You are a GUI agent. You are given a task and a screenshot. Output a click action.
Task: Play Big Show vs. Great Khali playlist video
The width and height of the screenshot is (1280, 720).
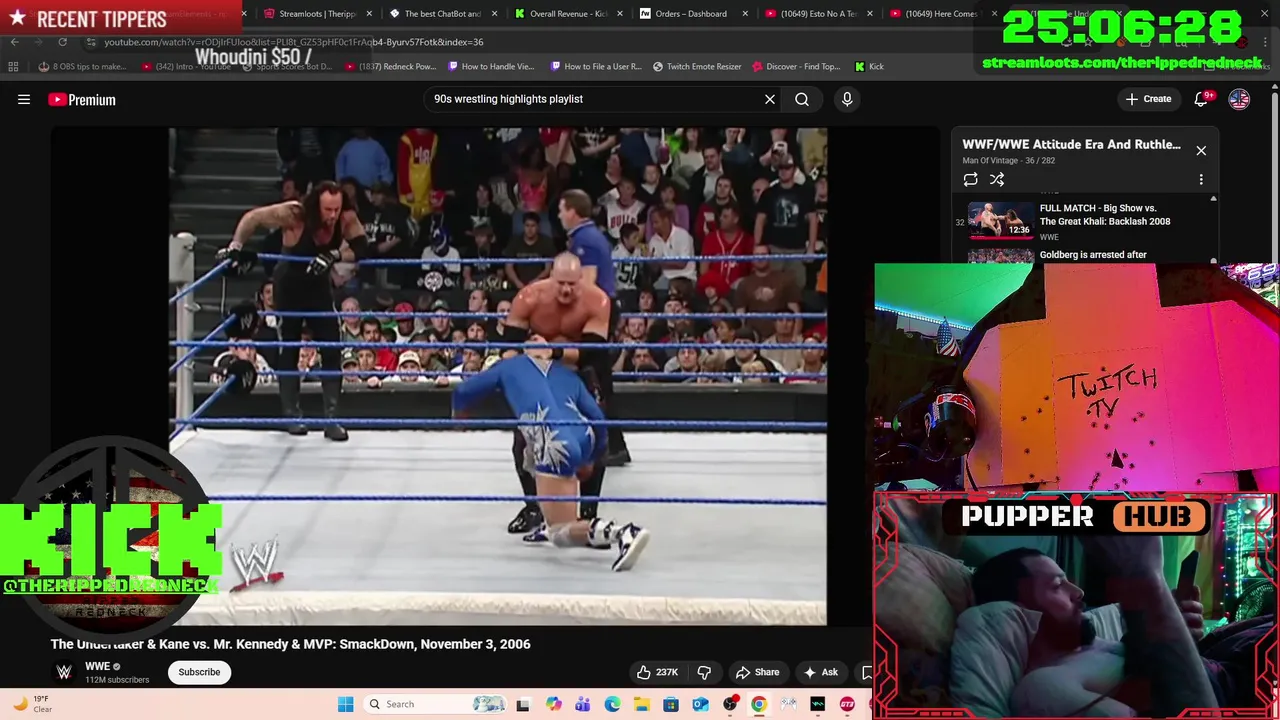[1085, 221]
